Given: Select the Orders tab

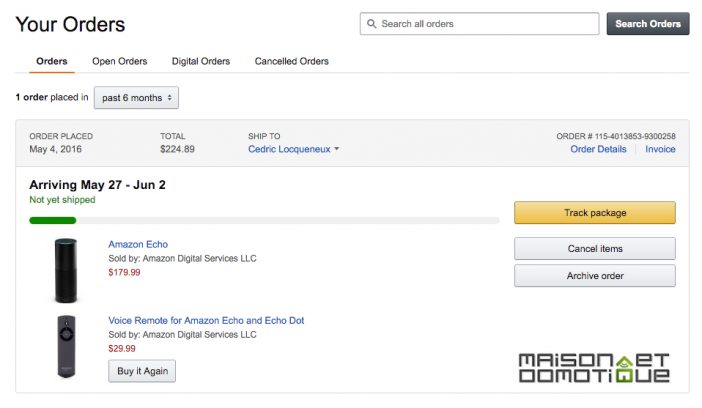Looking at the screenshot, I should 51,61.
